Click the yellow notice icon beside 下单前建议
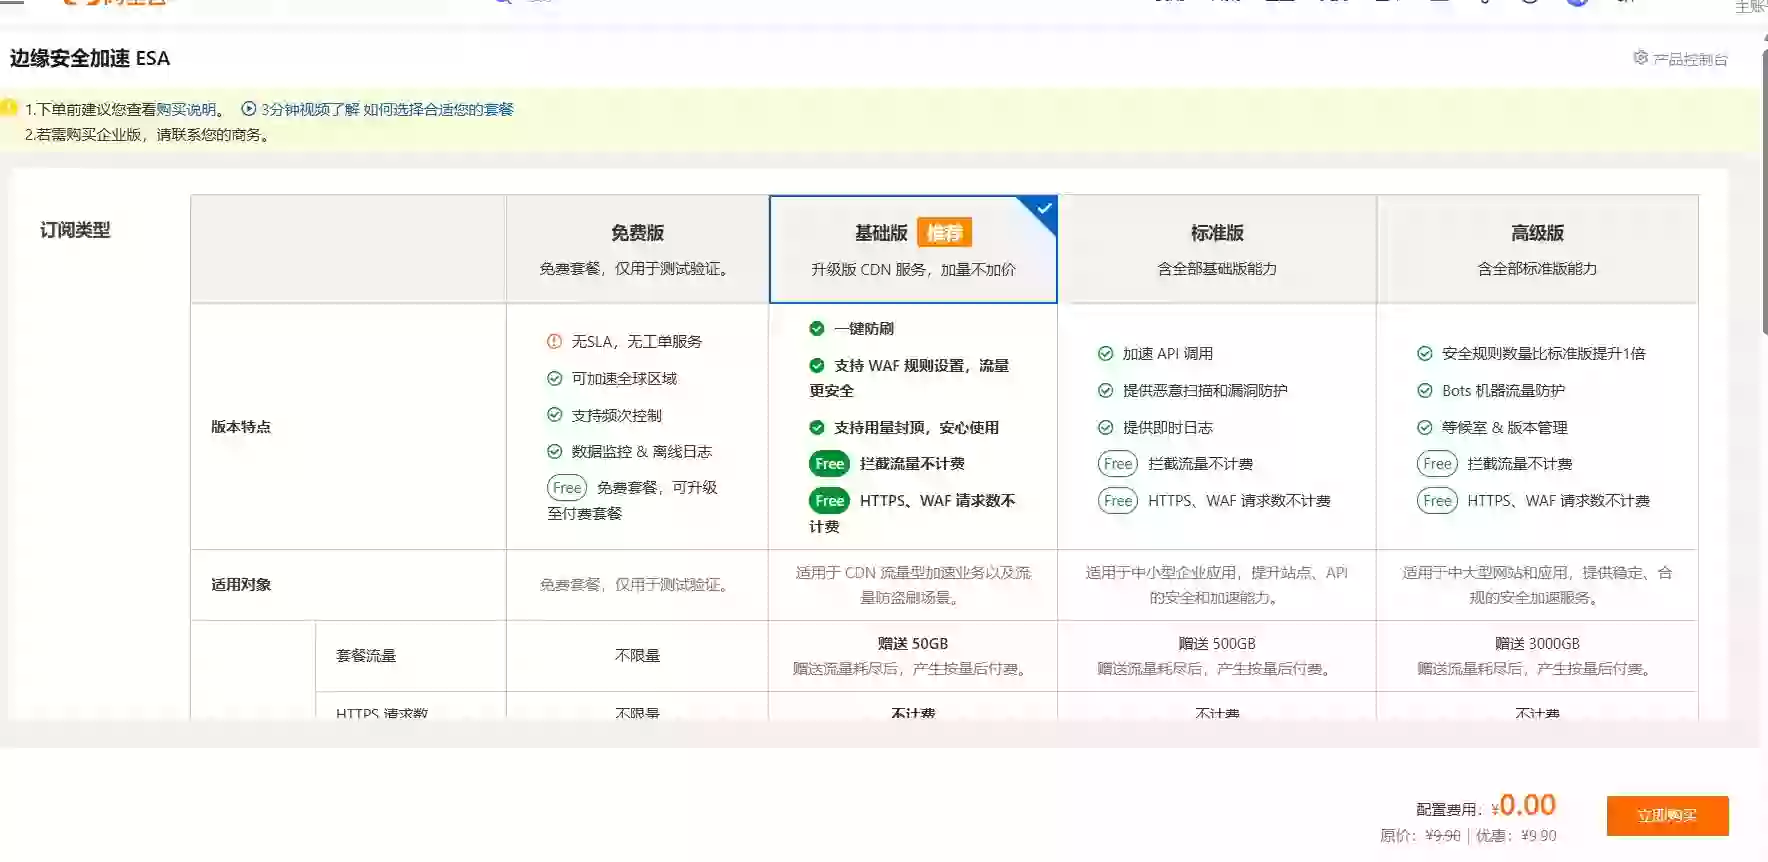Image resolution: width=1768 pixels, height=862 pixels. 8,108
